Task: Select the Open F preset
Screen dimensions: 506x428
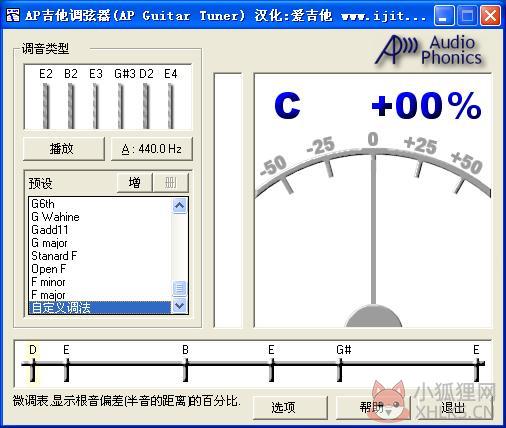Action: (x=100, y=269)
